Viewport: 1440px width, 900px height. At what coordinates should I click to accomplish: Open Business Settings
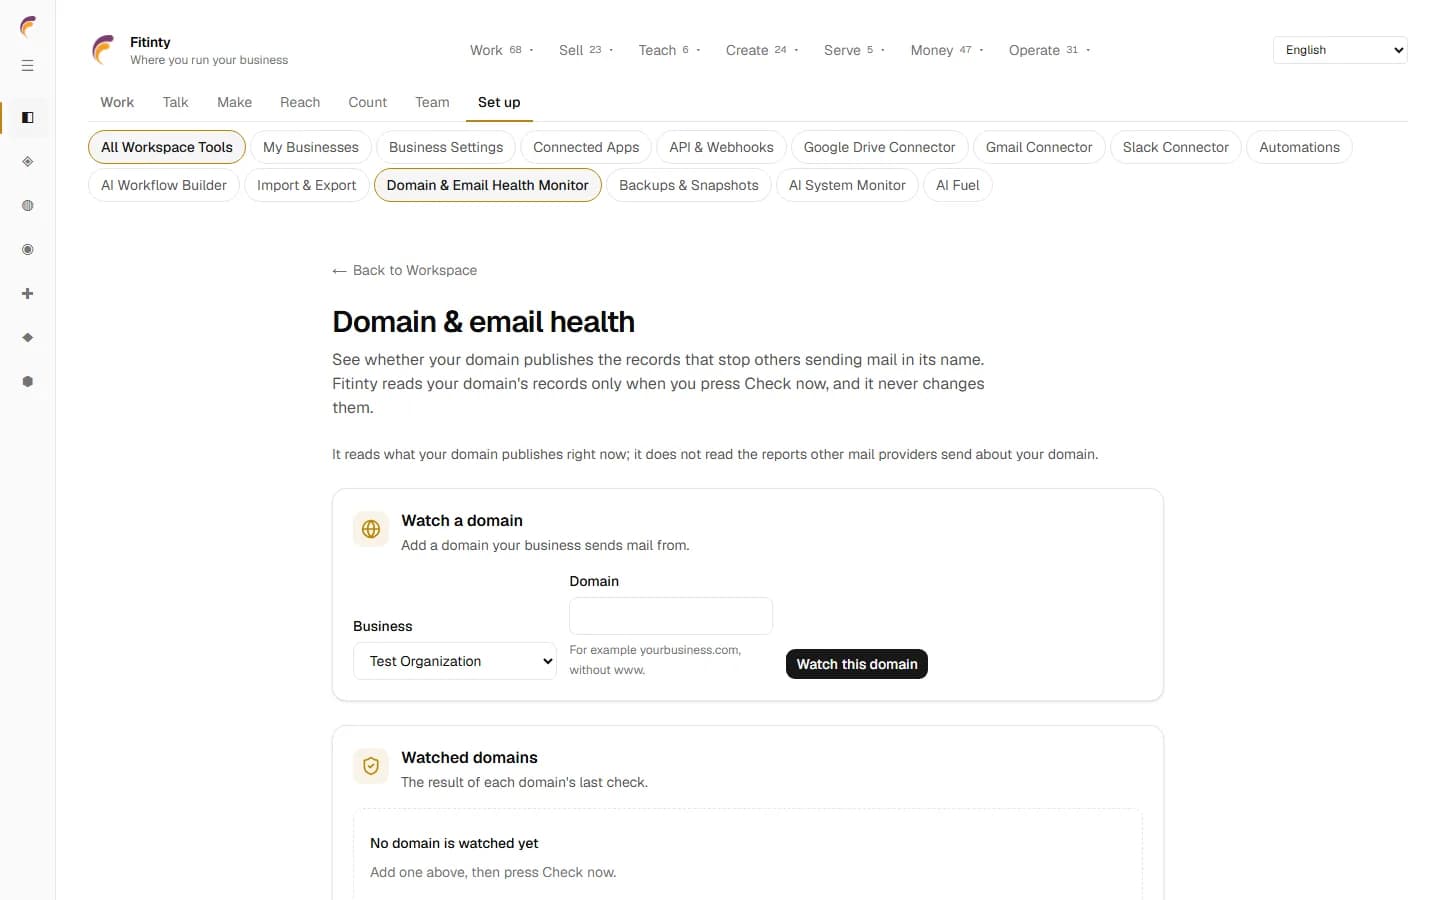click(x=446, y=147)
